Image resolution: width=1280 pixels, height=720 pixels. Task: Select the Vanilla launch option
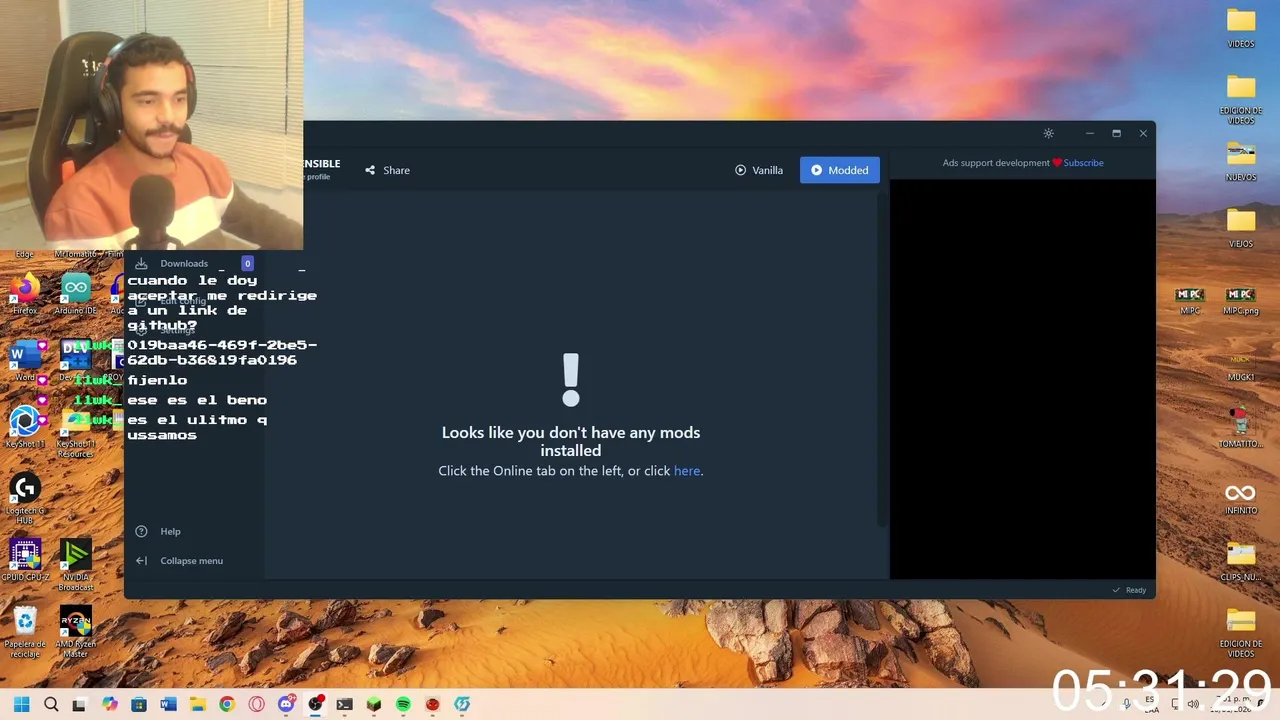(759, 170)
